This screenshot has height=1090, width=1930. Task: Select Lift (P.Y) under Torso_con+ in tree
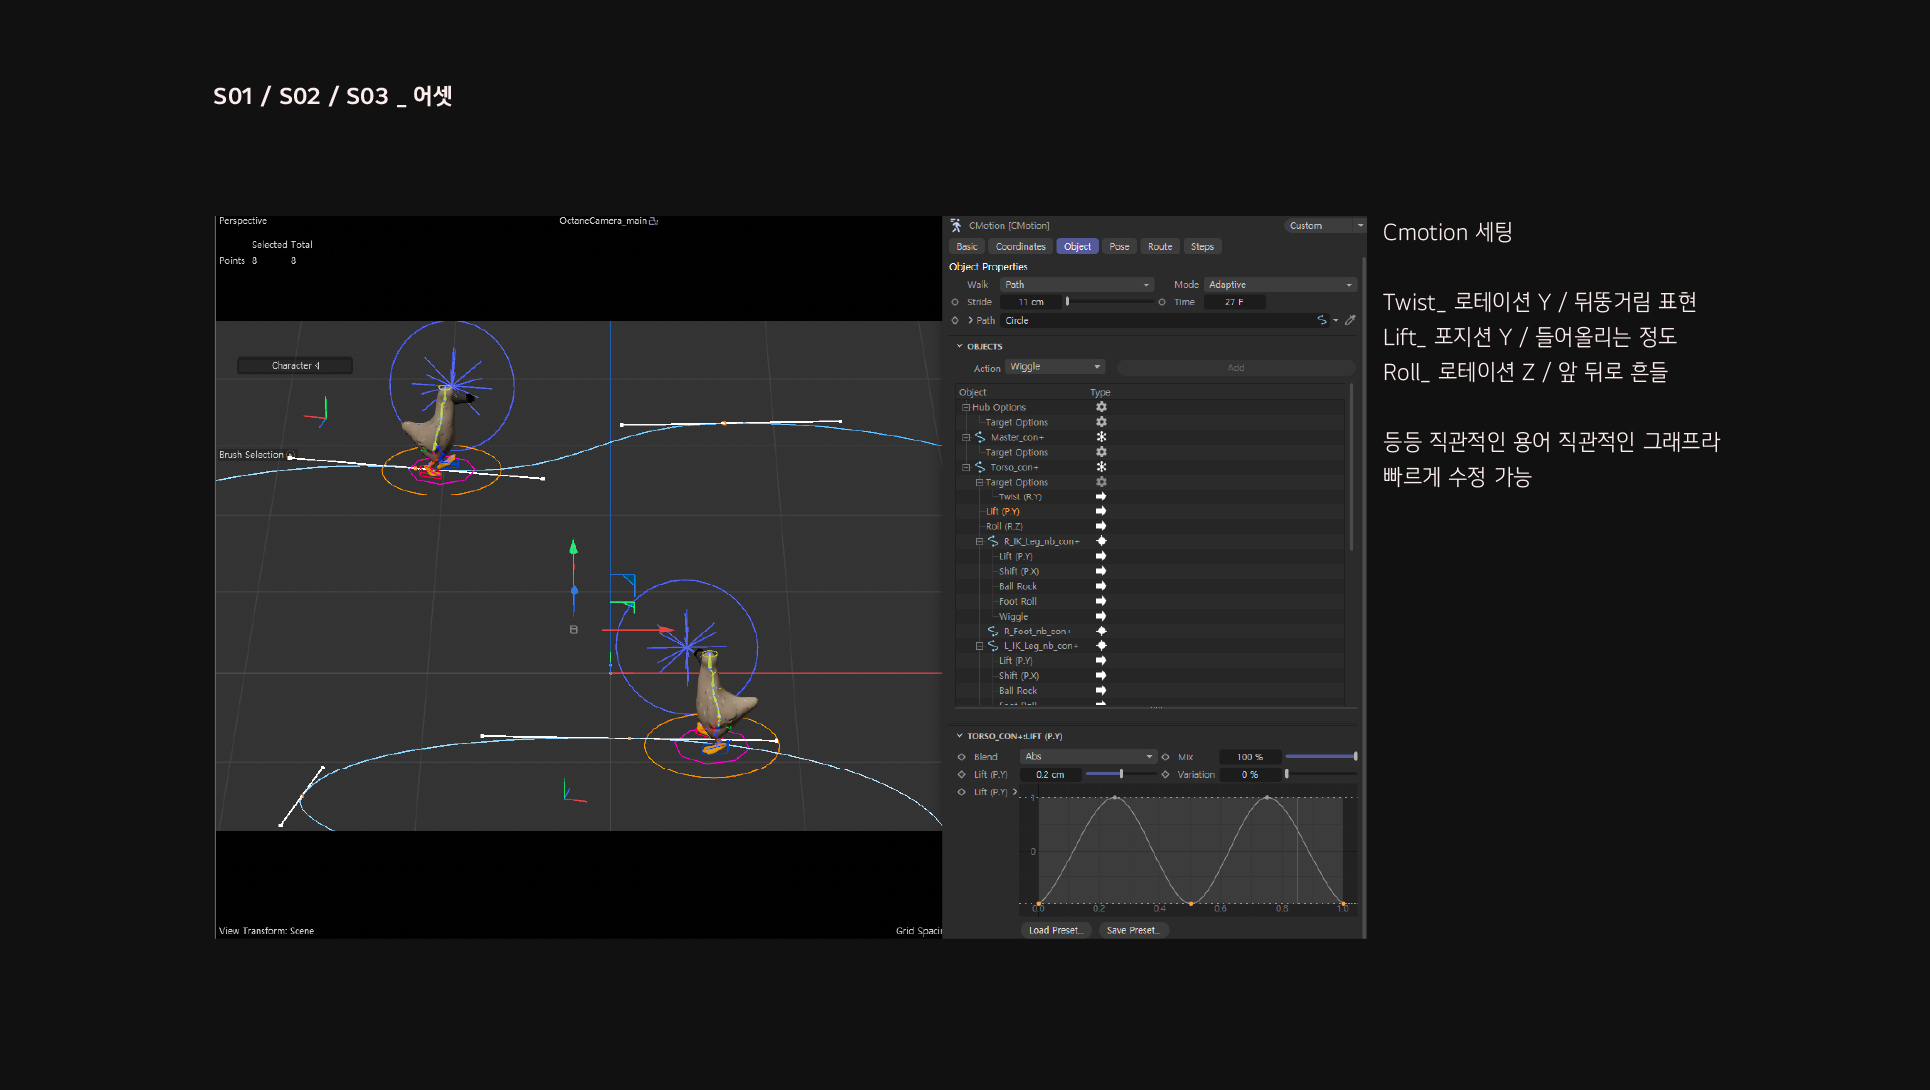click(1003, 512)
